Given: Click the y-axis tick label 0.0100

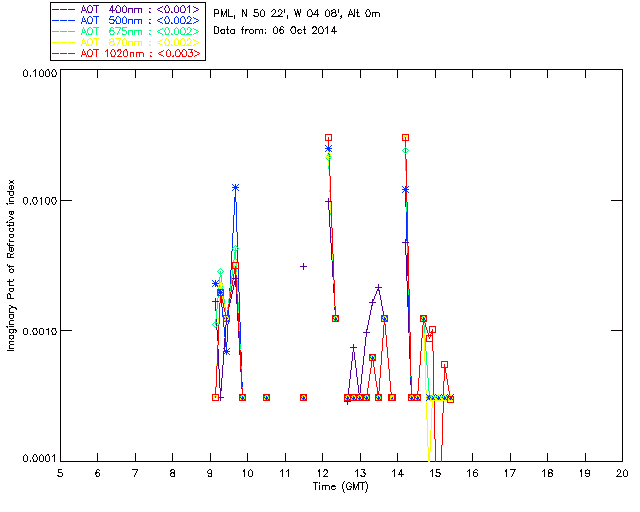Looking at the screenshot, I should pyautogui.click(x=39, y=201).
